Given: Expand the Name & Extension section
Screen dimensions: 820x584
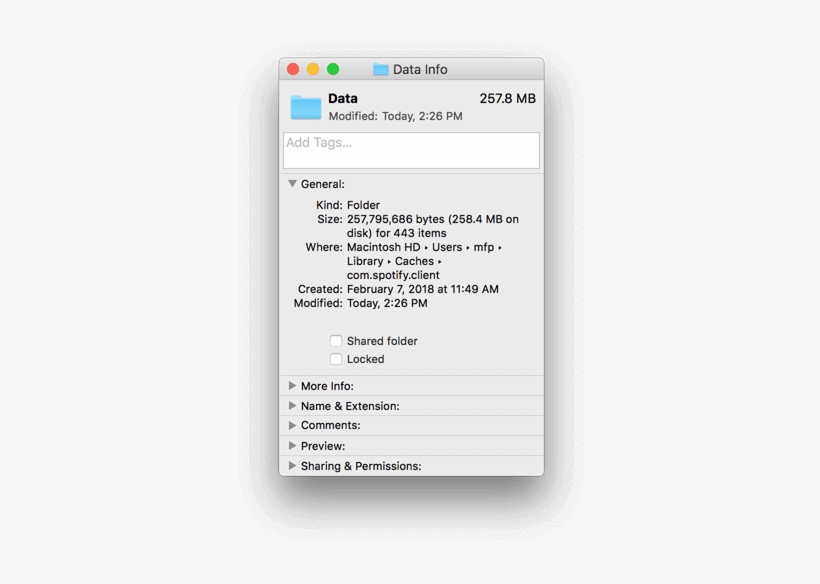Looking at the screenshot, I should click(x=292, y=405).
